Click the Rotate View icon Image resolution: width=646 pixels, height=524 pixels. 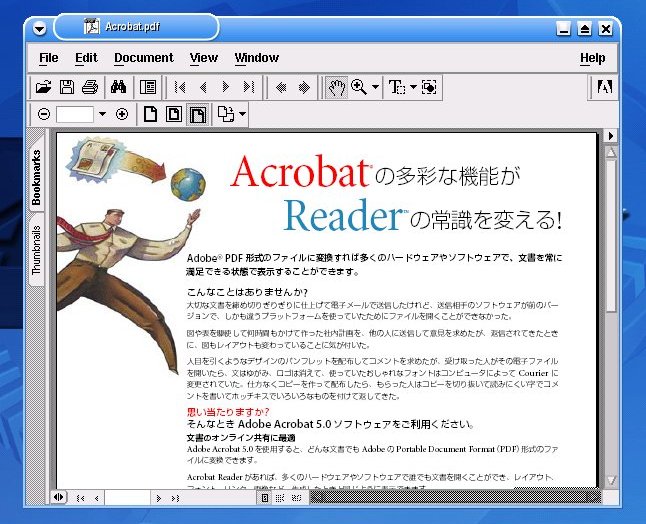(226, 114)
